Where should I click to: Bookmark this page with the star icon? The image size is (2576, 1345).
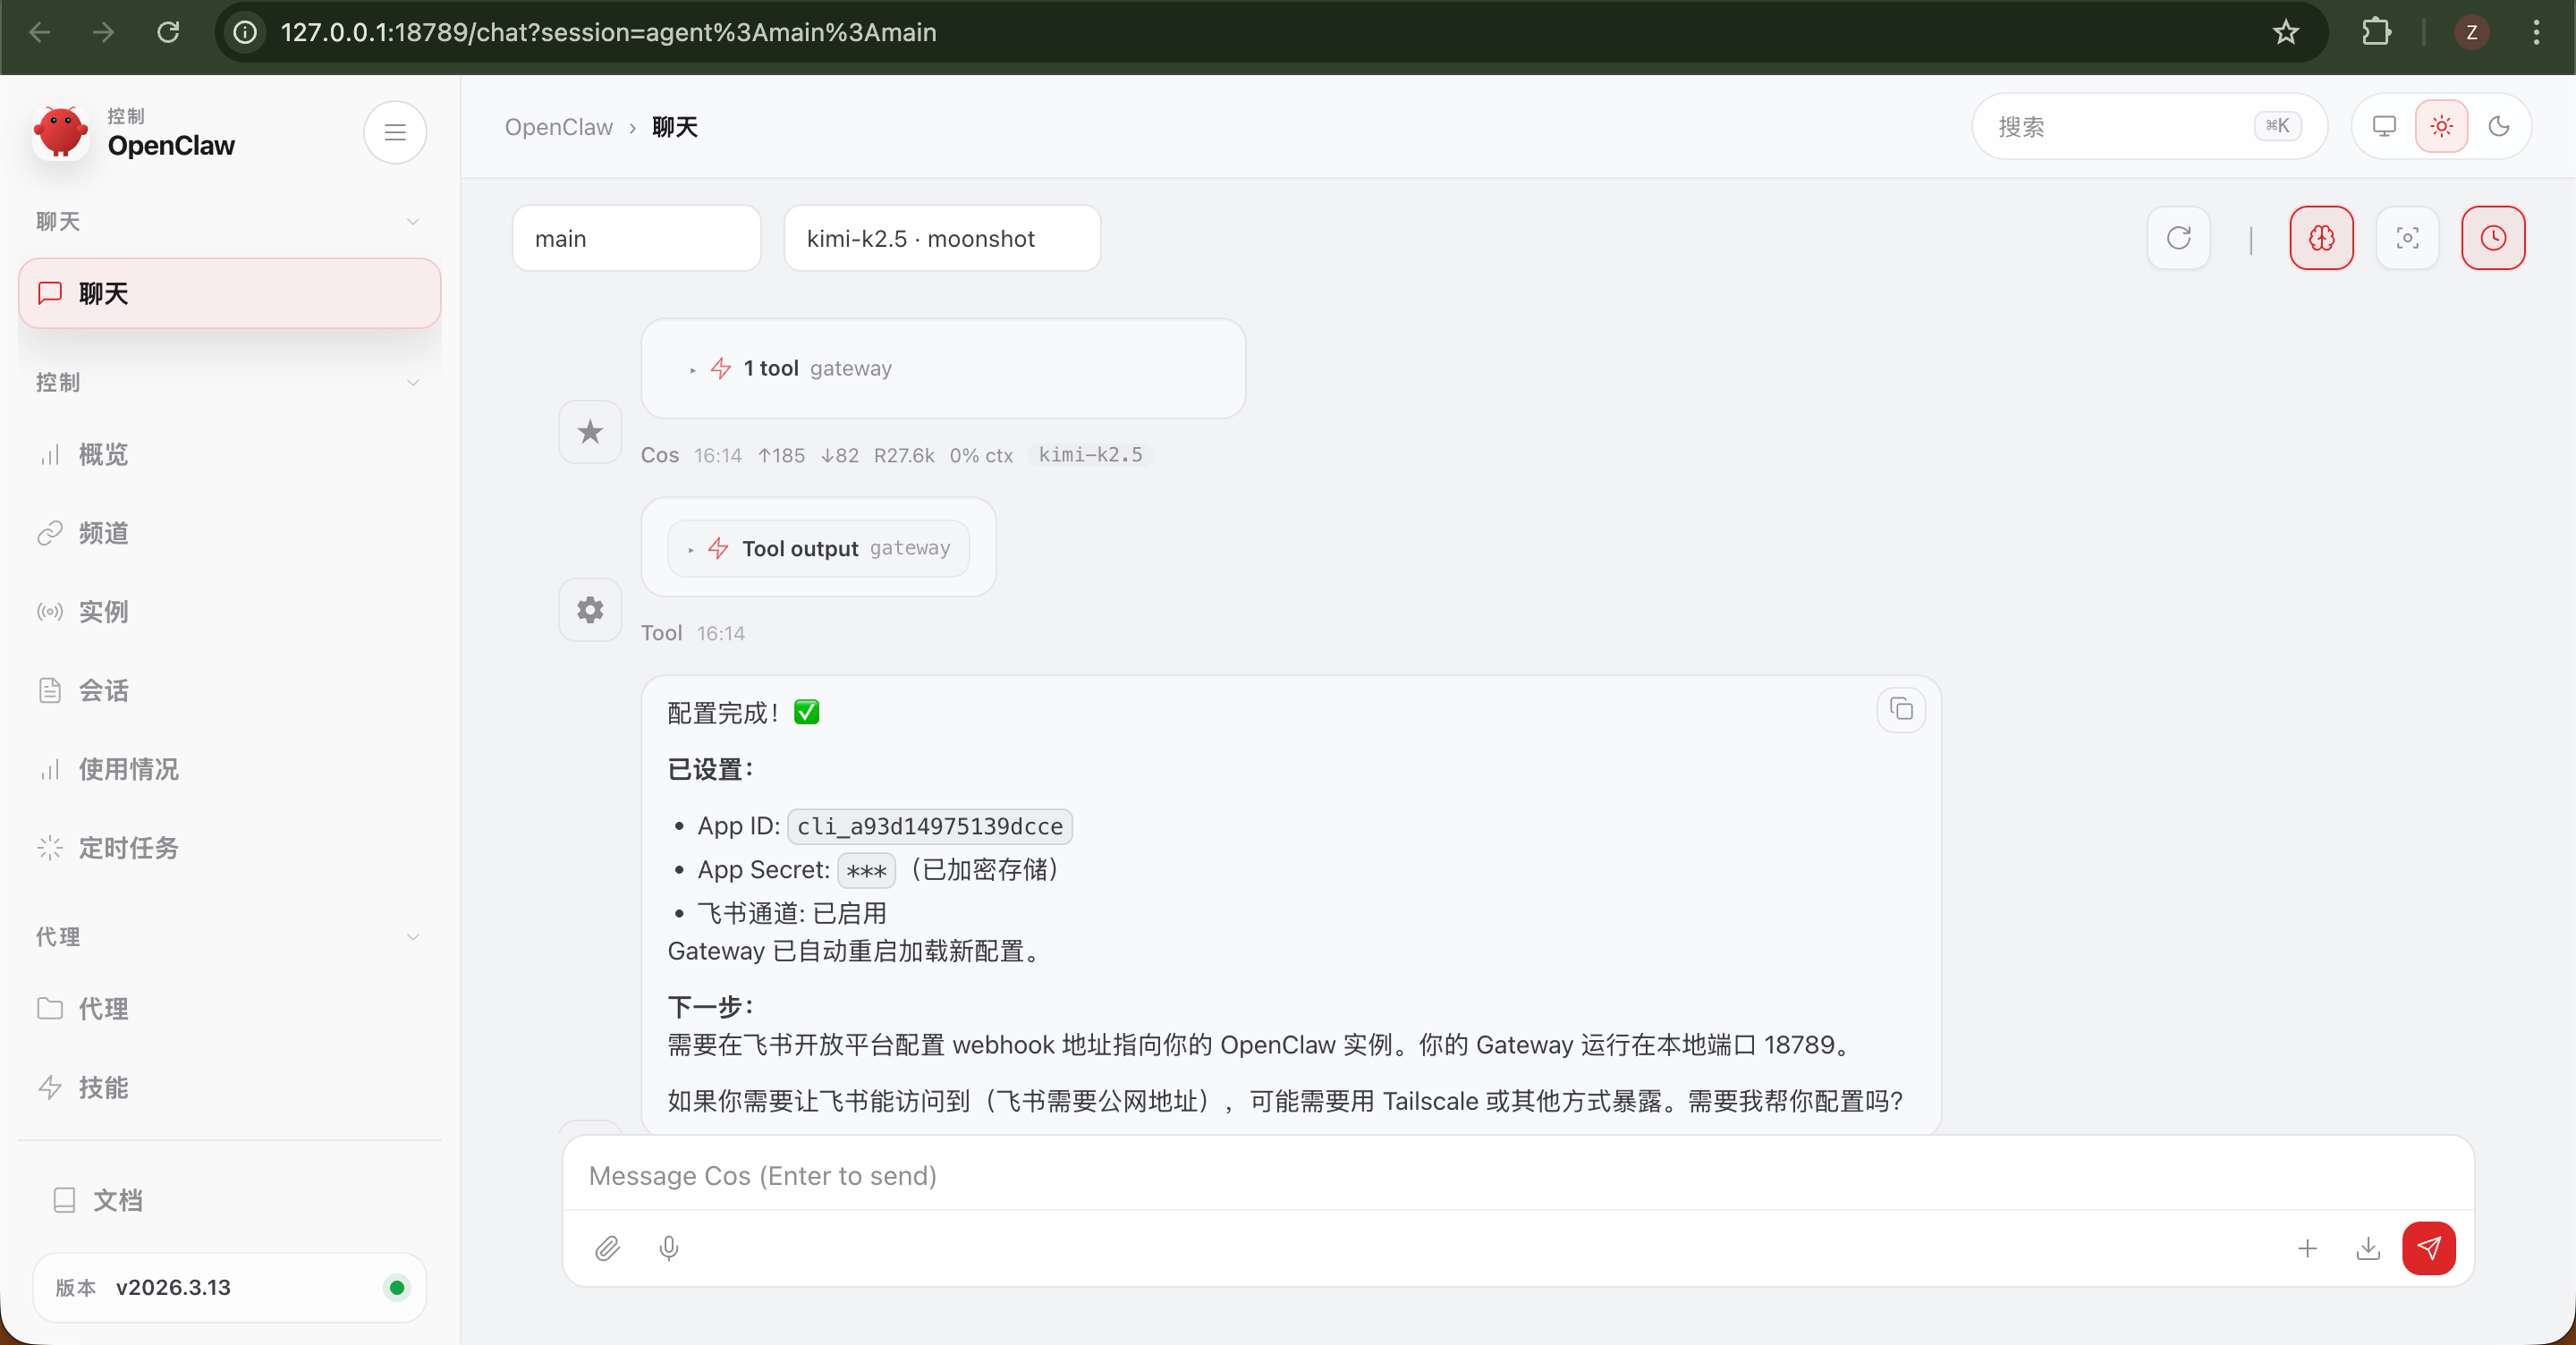tap(2285, 32)
